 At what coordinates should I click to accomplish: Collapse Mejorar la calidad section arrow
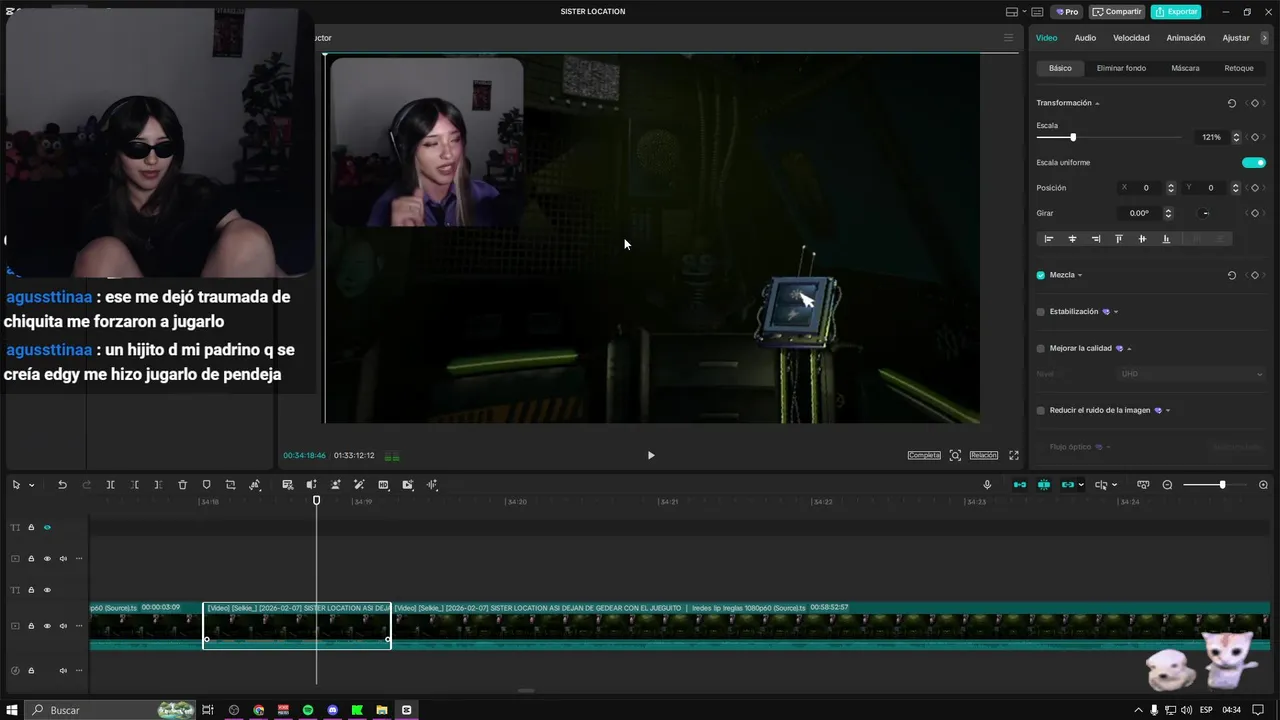[x=1129, y=349]
